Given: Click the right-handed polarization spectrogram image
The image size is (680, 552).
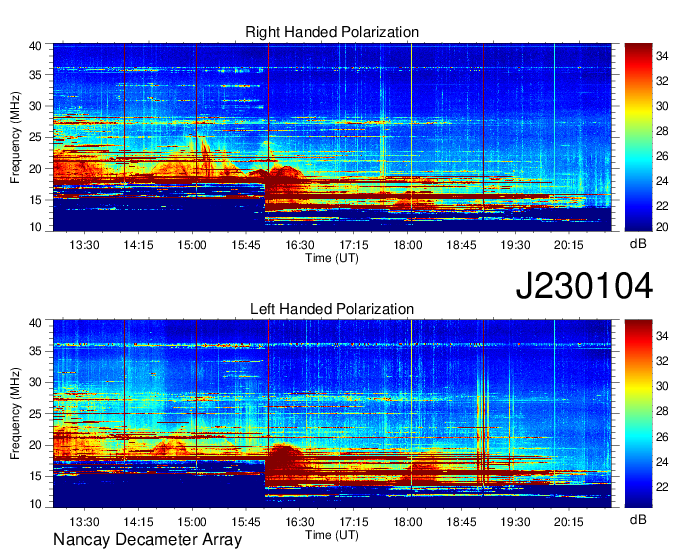Looking at the screenshot, I should pos(332,137).
